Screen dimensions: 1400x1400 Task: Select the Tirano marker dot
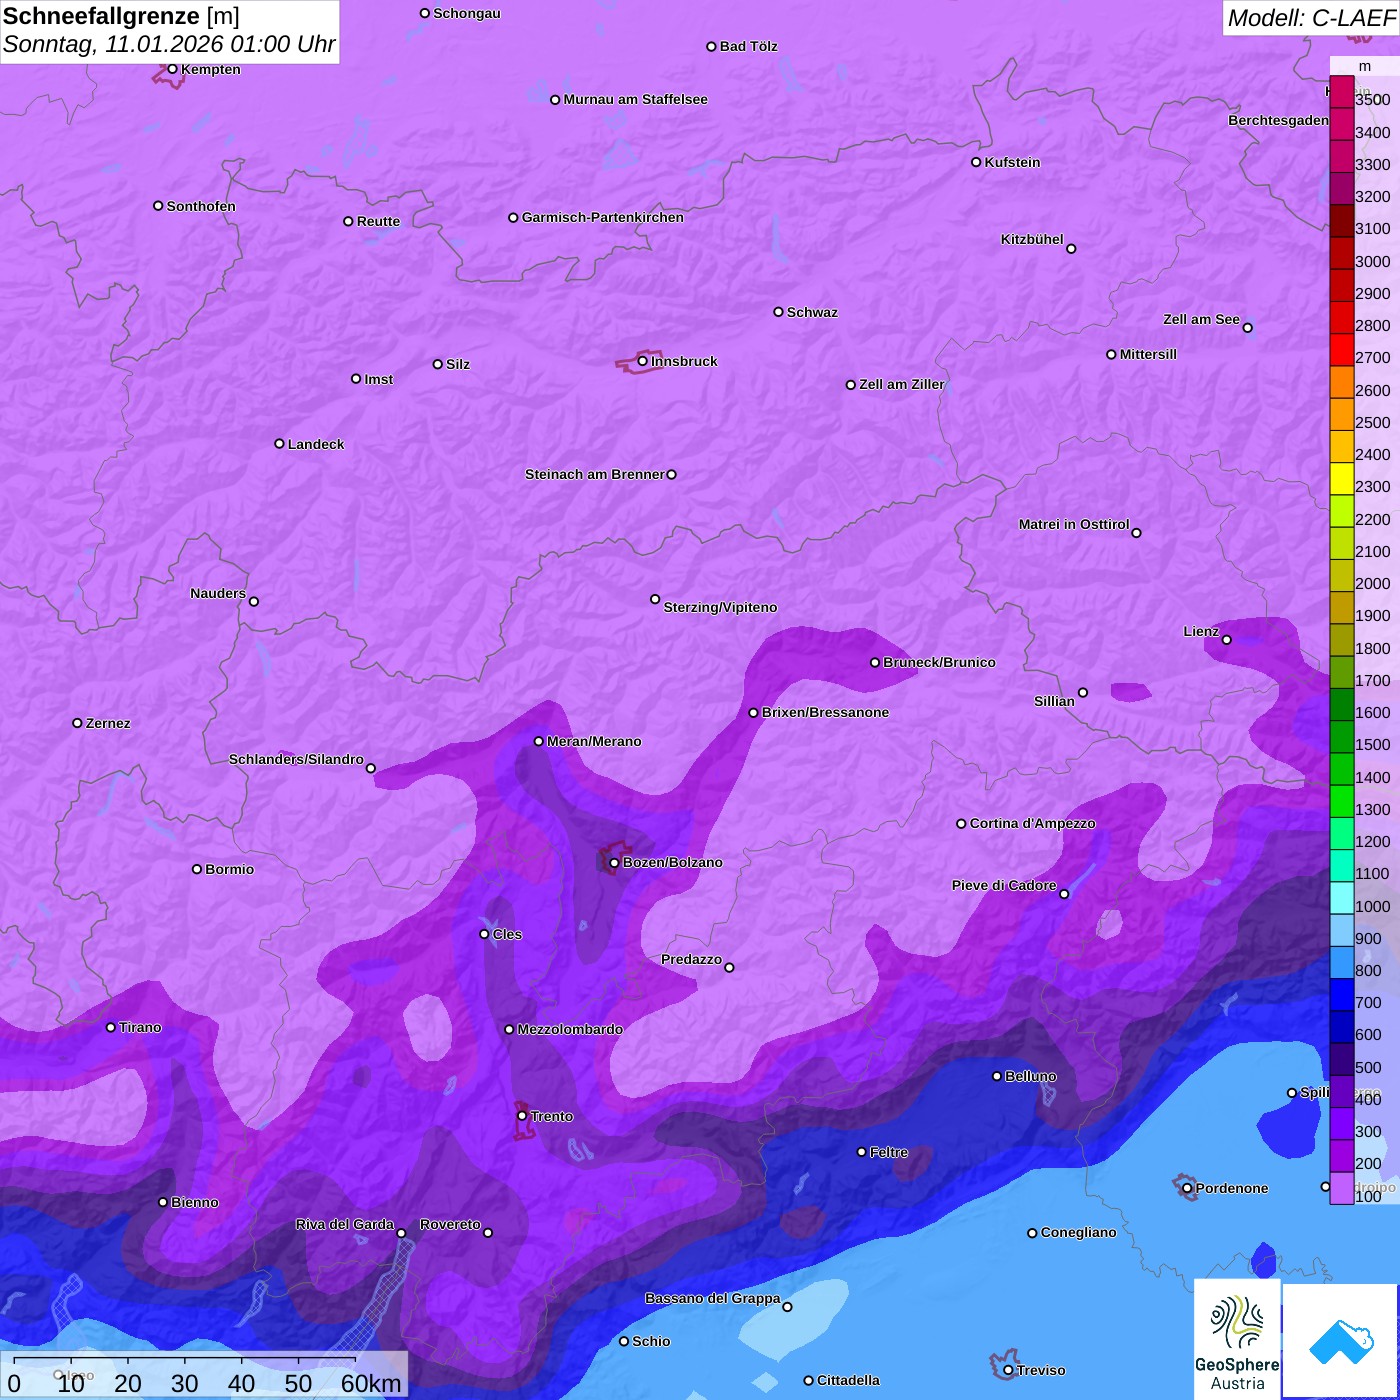pyautogui.click(x=111, y=1027)
